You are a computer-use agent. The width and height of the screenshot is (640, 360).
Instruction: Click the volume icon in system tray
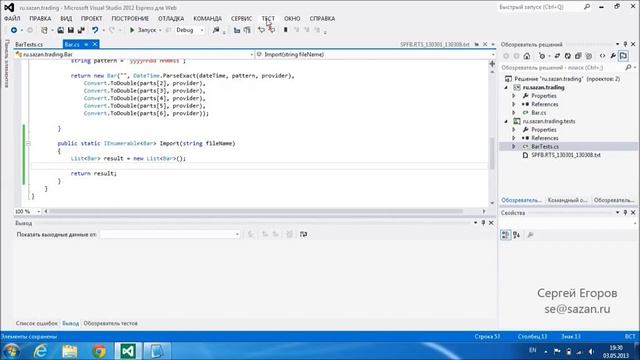point(591,351)
